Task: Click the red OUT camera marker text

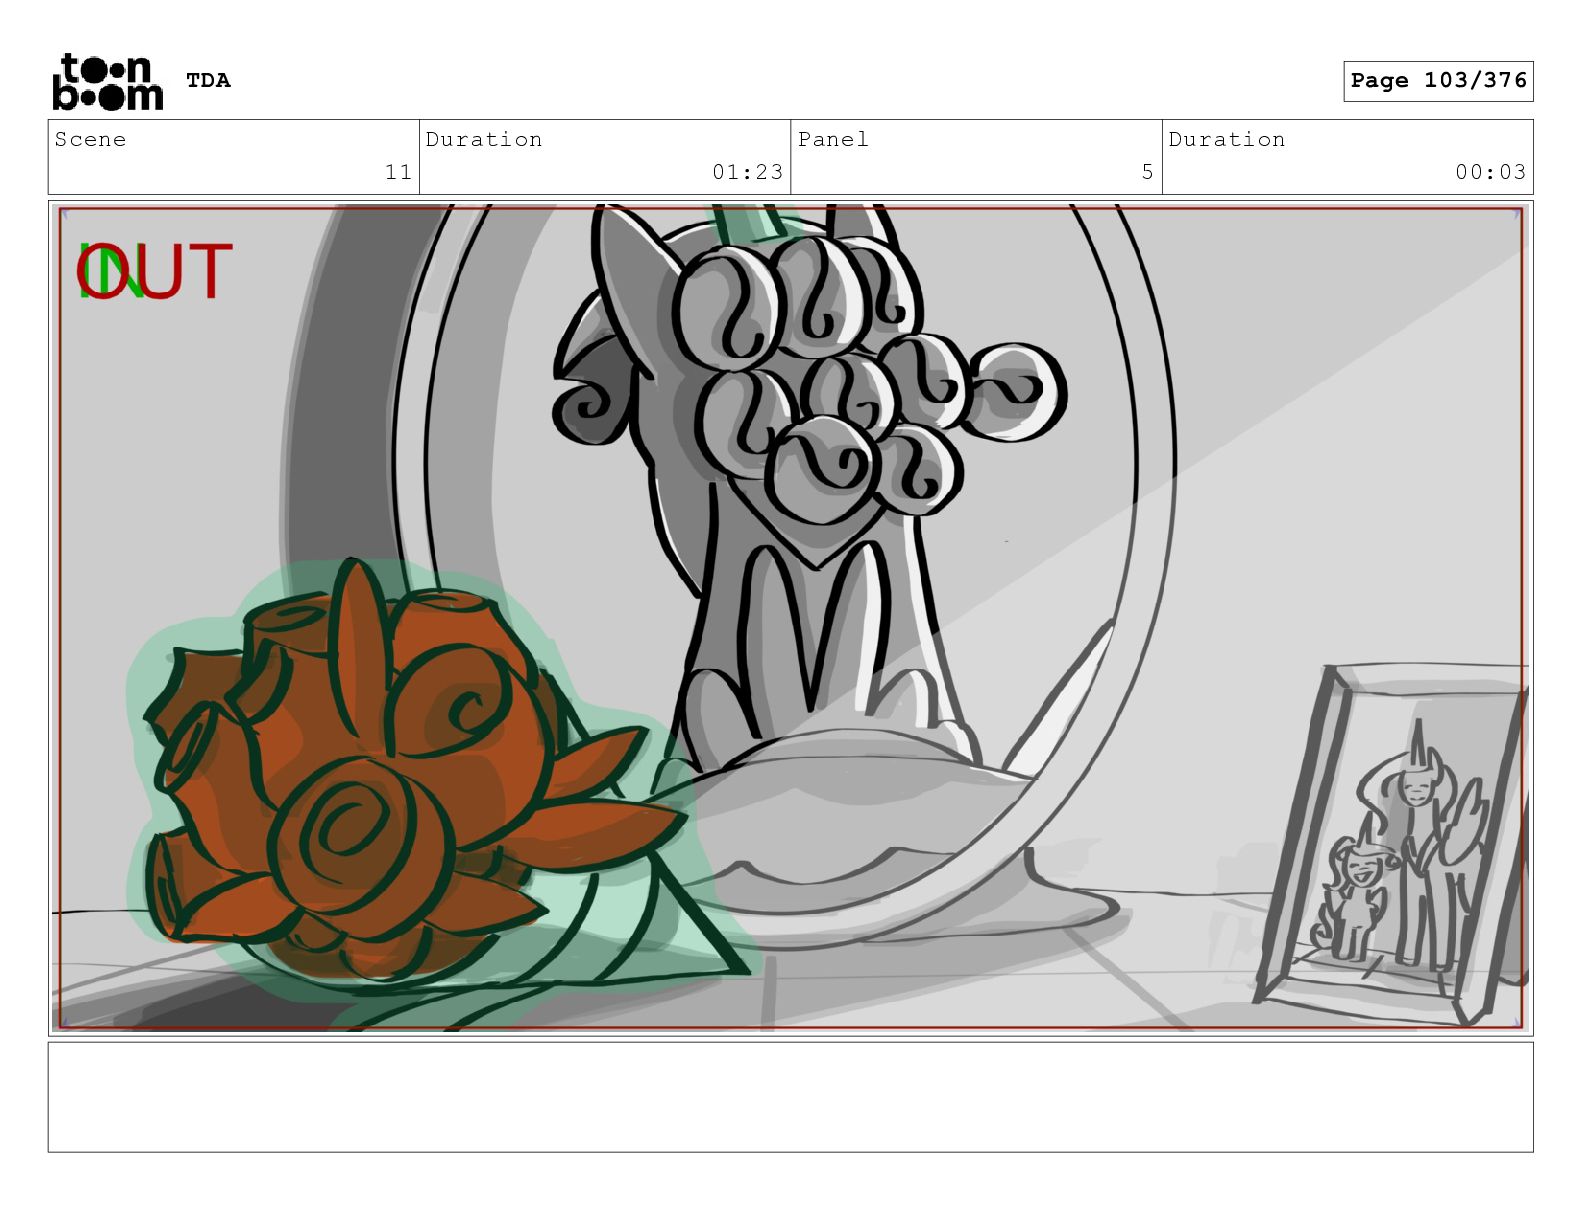Action: [154, 271]
